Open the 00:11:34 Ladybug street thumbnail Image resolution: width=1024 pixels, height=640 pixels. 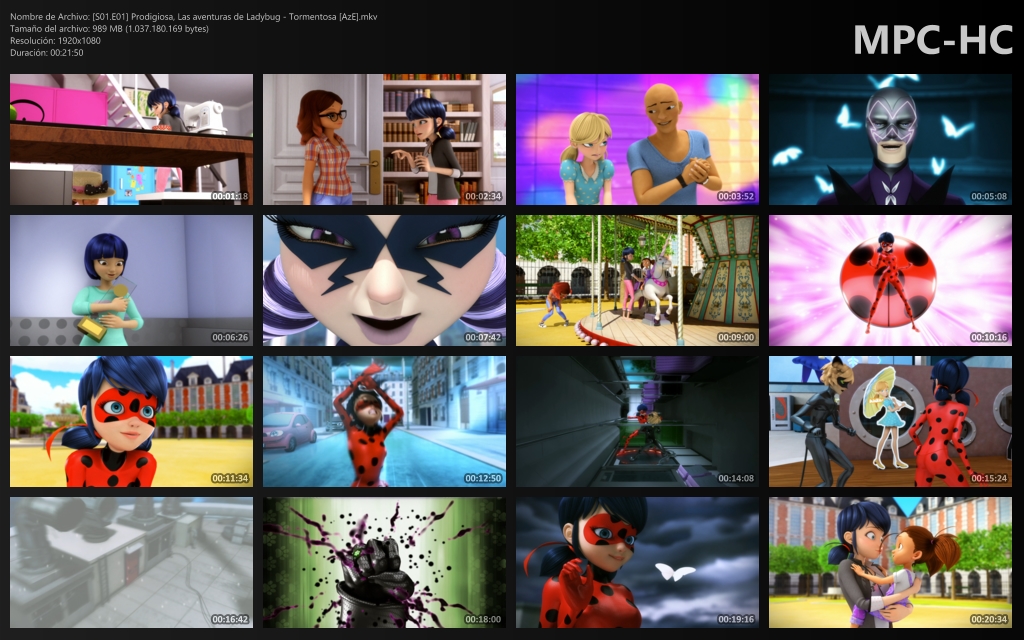coord(131,421)
